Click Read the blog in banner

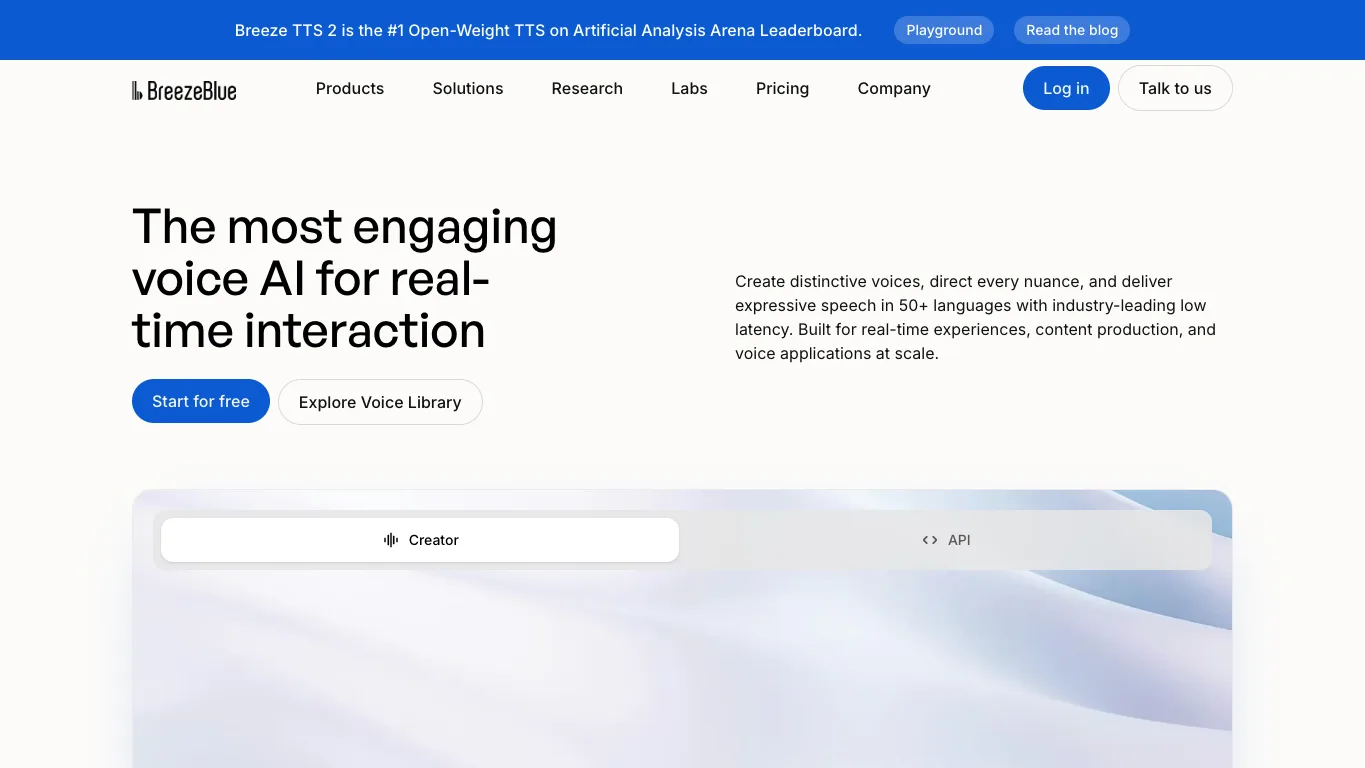[1072, 30]
